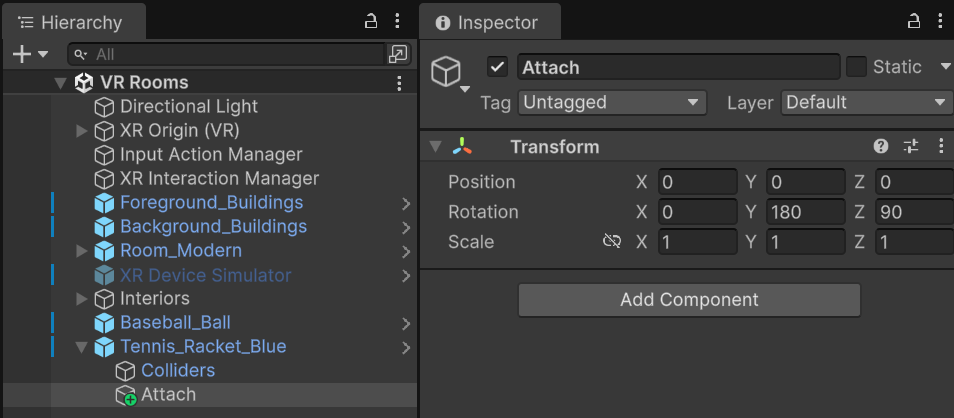Select the Hierarchy tab
This screenshot has width=954, height=418.
coord(70,22)
